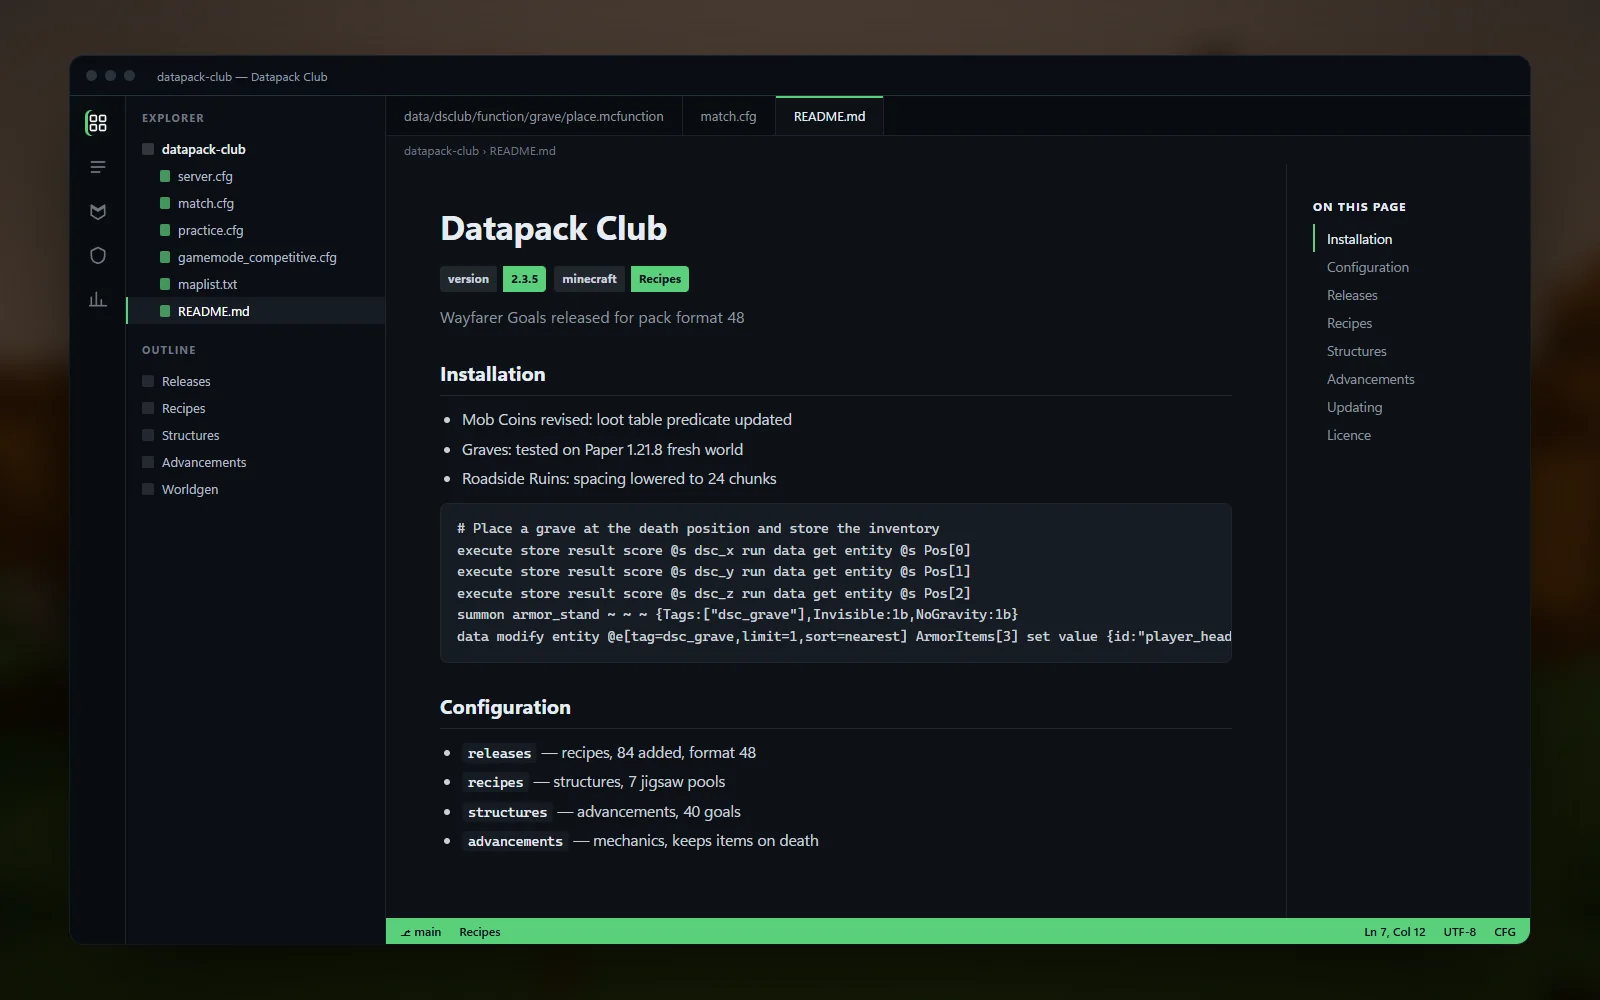Screen dimensions: 1600x1000
Task: Click the CFG language mode indicator
Action: [1504, 932]
